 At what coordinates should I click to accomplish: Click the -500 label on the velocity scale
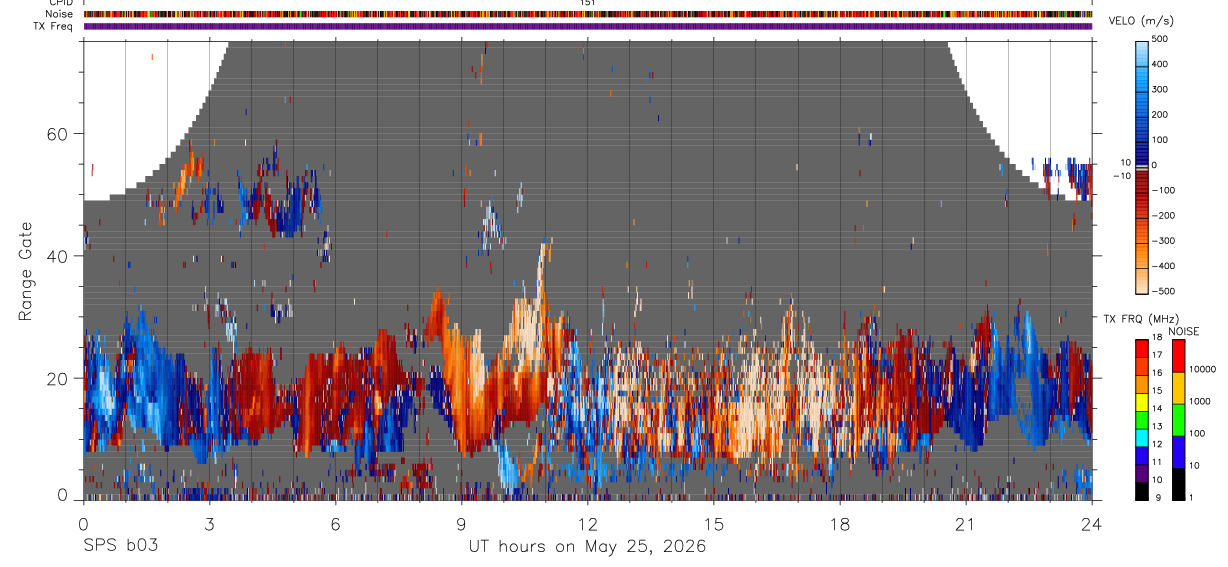click(x=1164, y=291)
